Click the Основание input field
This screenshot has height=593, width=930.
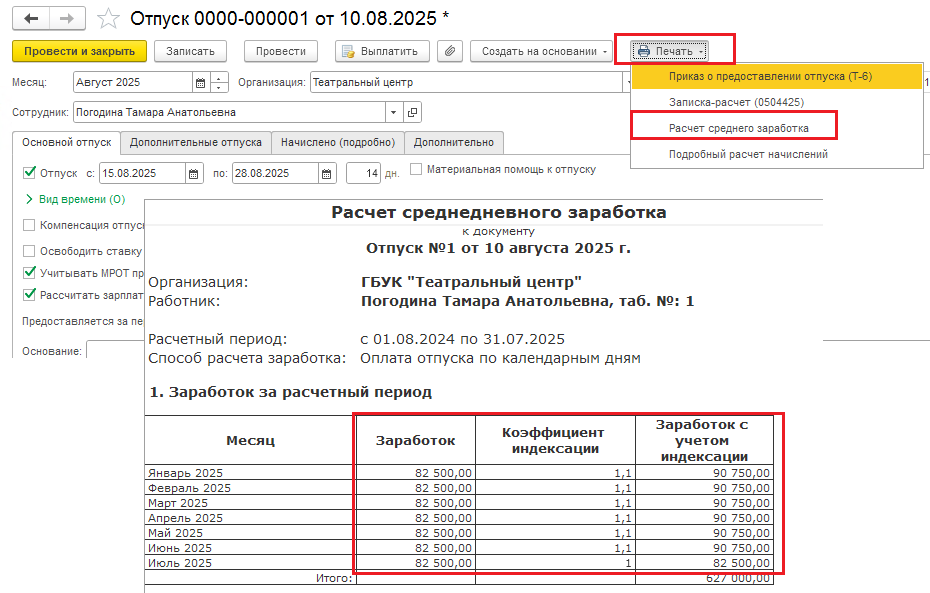coord(116,350)
